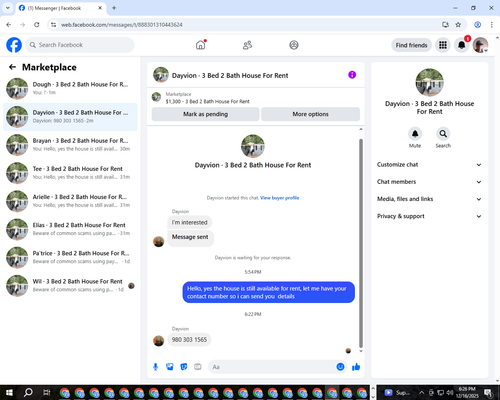Click the chat messages scrollbar

[361, 243]
